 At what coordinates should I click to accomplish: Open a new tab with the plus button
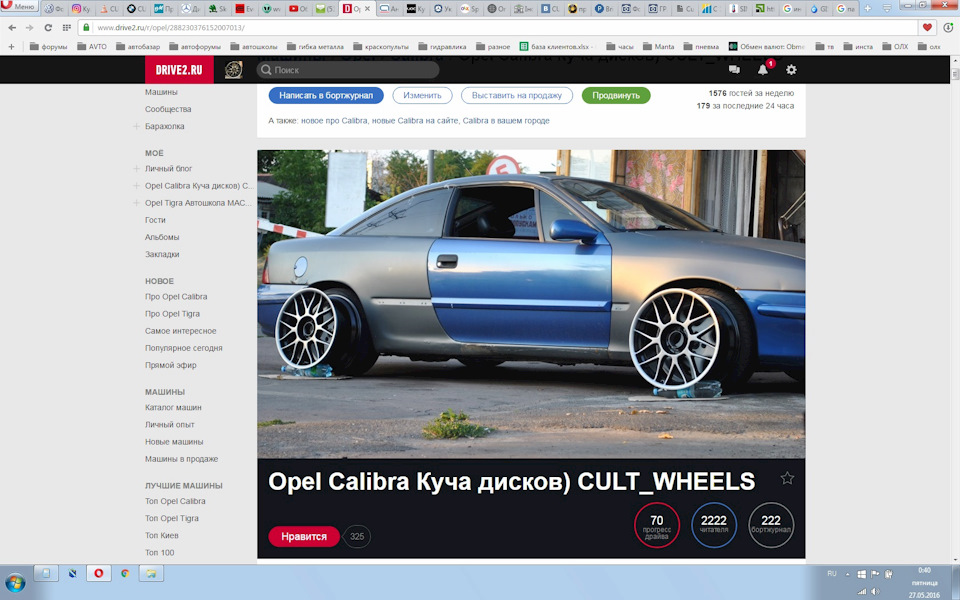point(868,9)
